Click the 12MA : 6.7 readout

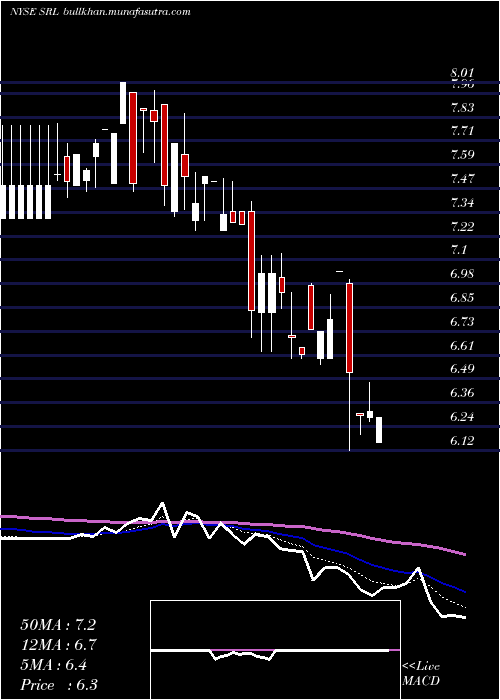point(58,645)
